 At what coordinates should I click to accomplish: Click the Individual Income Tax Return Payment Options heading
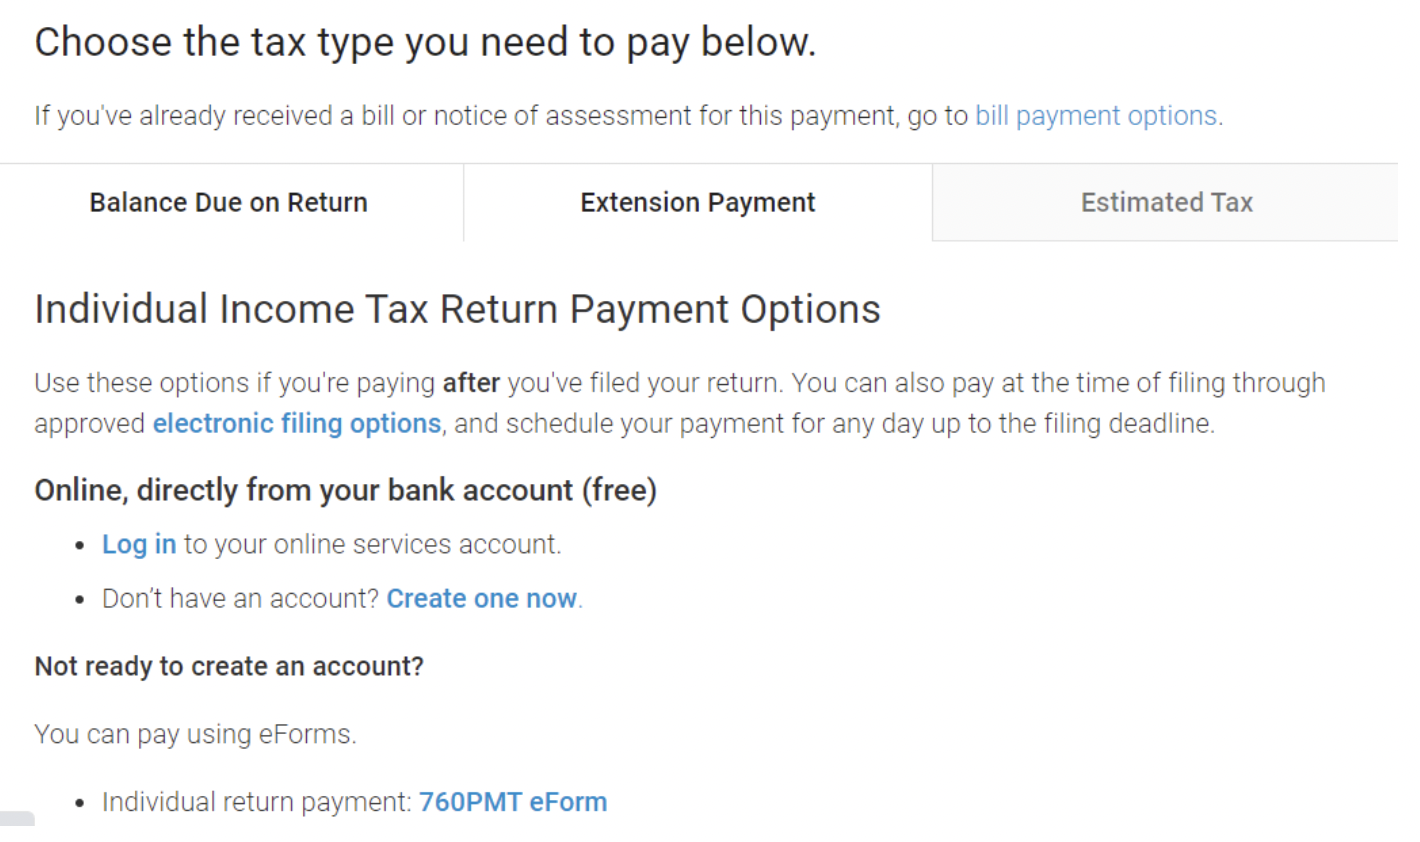pos(457,309)
